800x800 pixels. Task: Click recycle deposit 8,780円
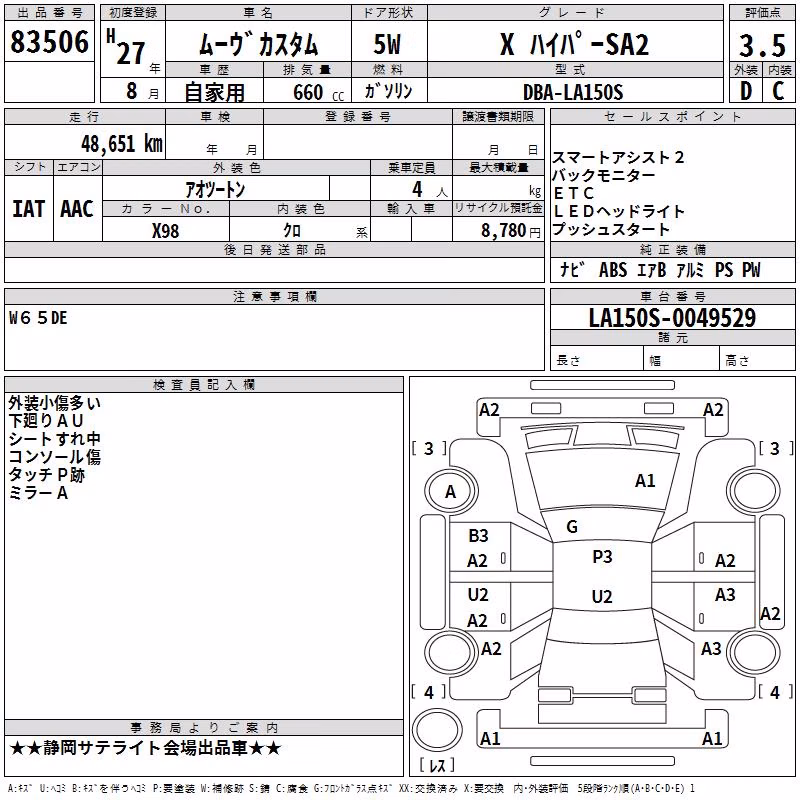point(511,231)
